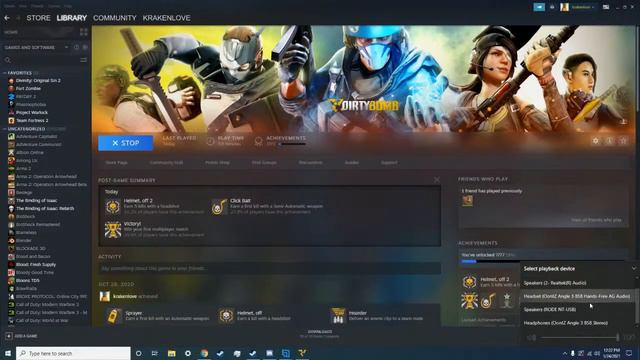Select Among Us in the library list
This screenshot has height=360, width=640.
tap(27, 160)
